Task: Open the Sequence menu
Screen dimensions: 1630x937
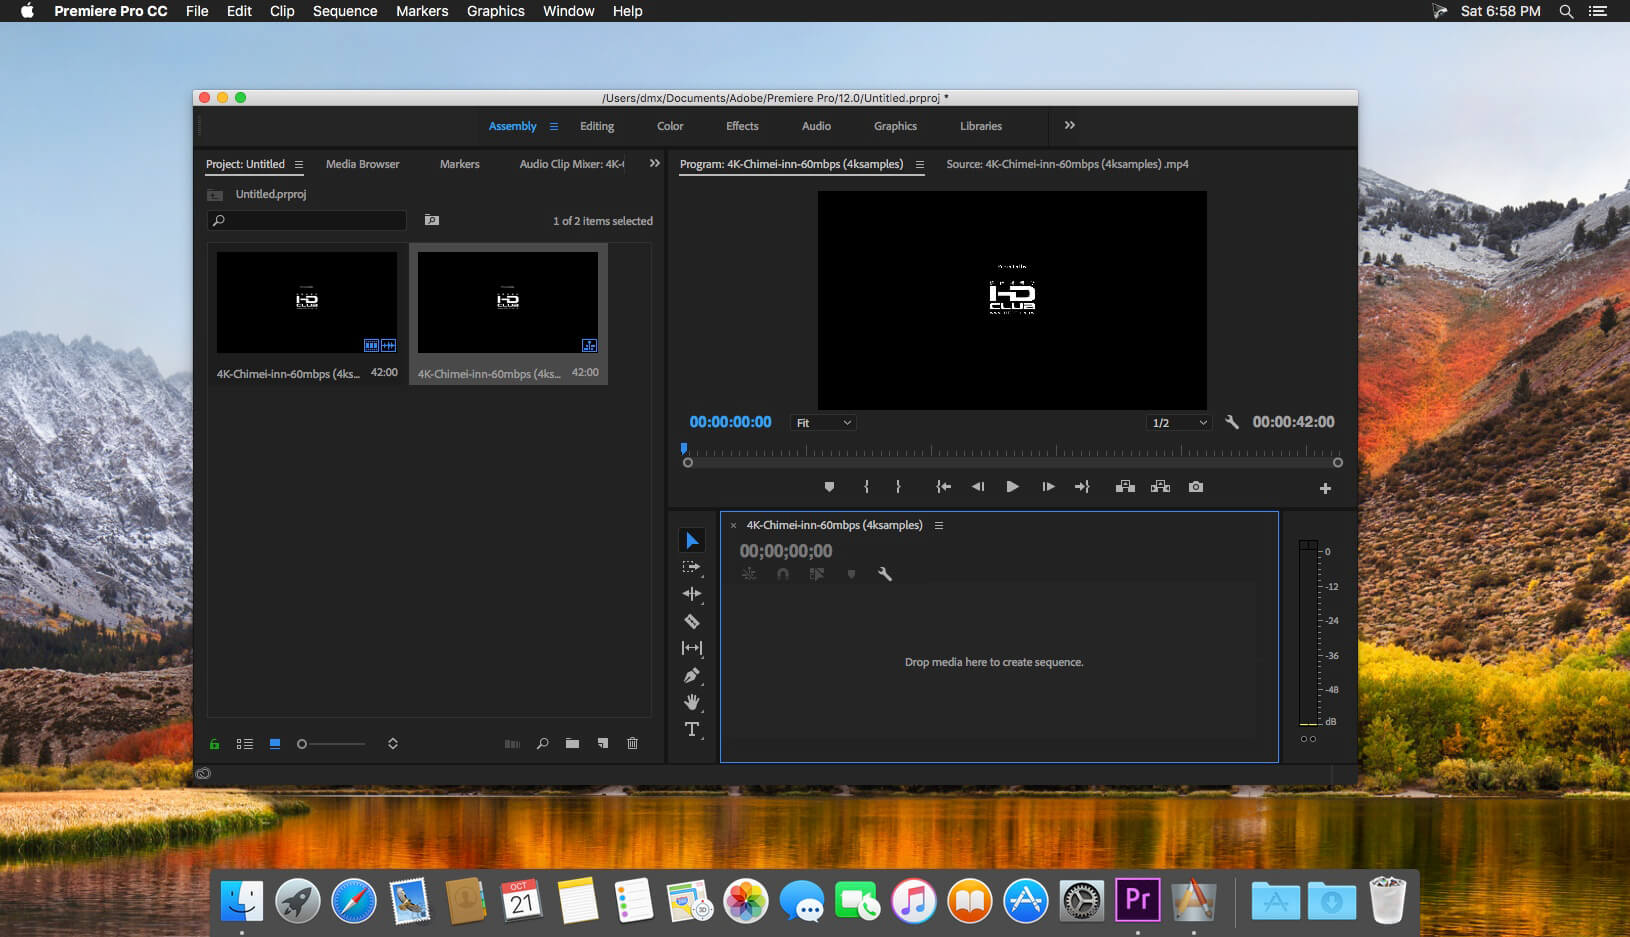Action: click(x=345, y=11)
